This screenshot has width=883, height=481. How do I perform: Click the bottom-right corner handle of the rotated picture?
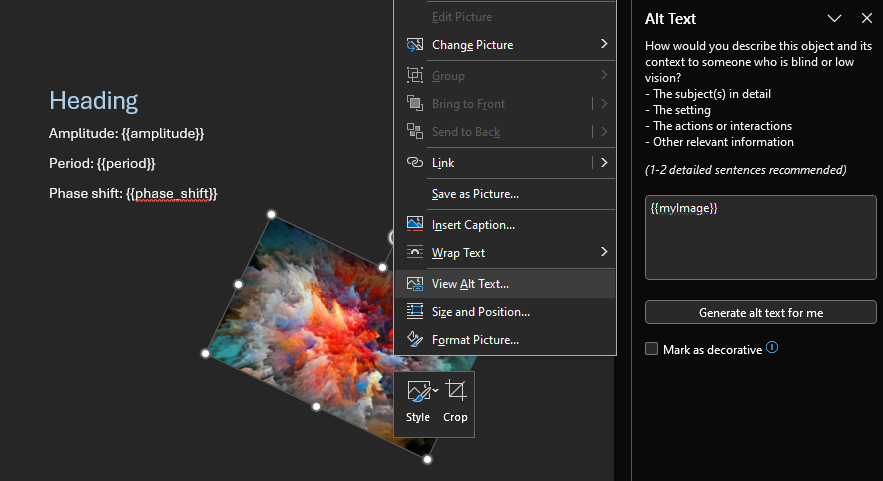coord(427,460)
